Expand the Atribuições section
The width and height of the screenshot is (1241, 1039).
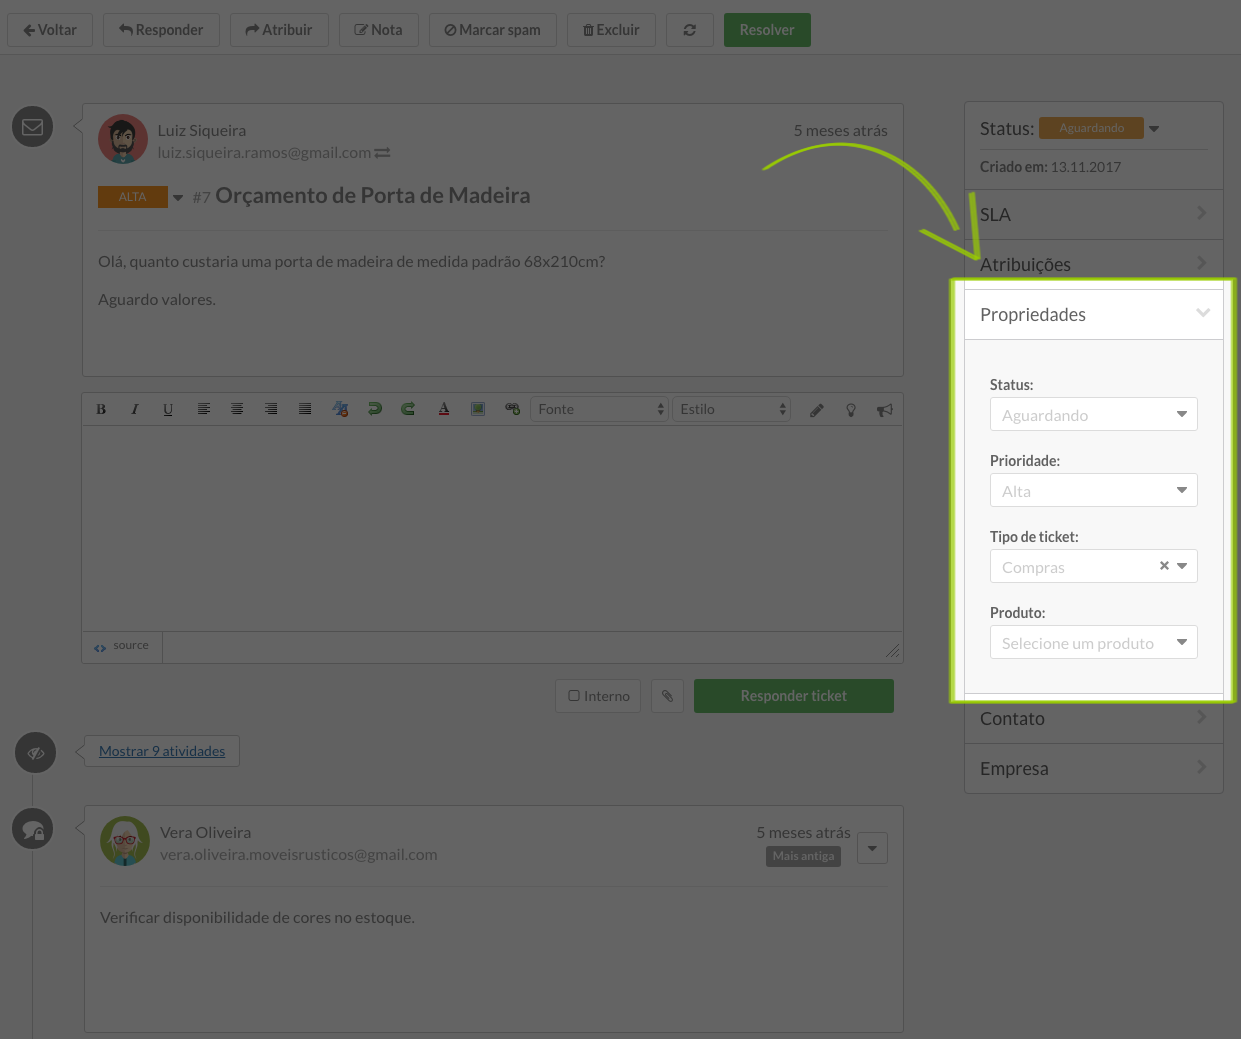point(1094,264)
